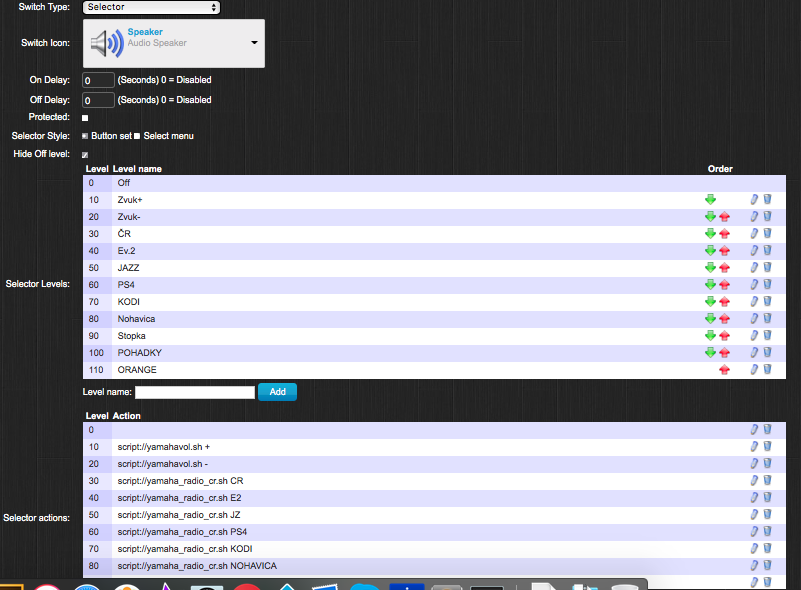Choose Button set selector style
This screenshot has width=801, height=590.
click(85, 136)
